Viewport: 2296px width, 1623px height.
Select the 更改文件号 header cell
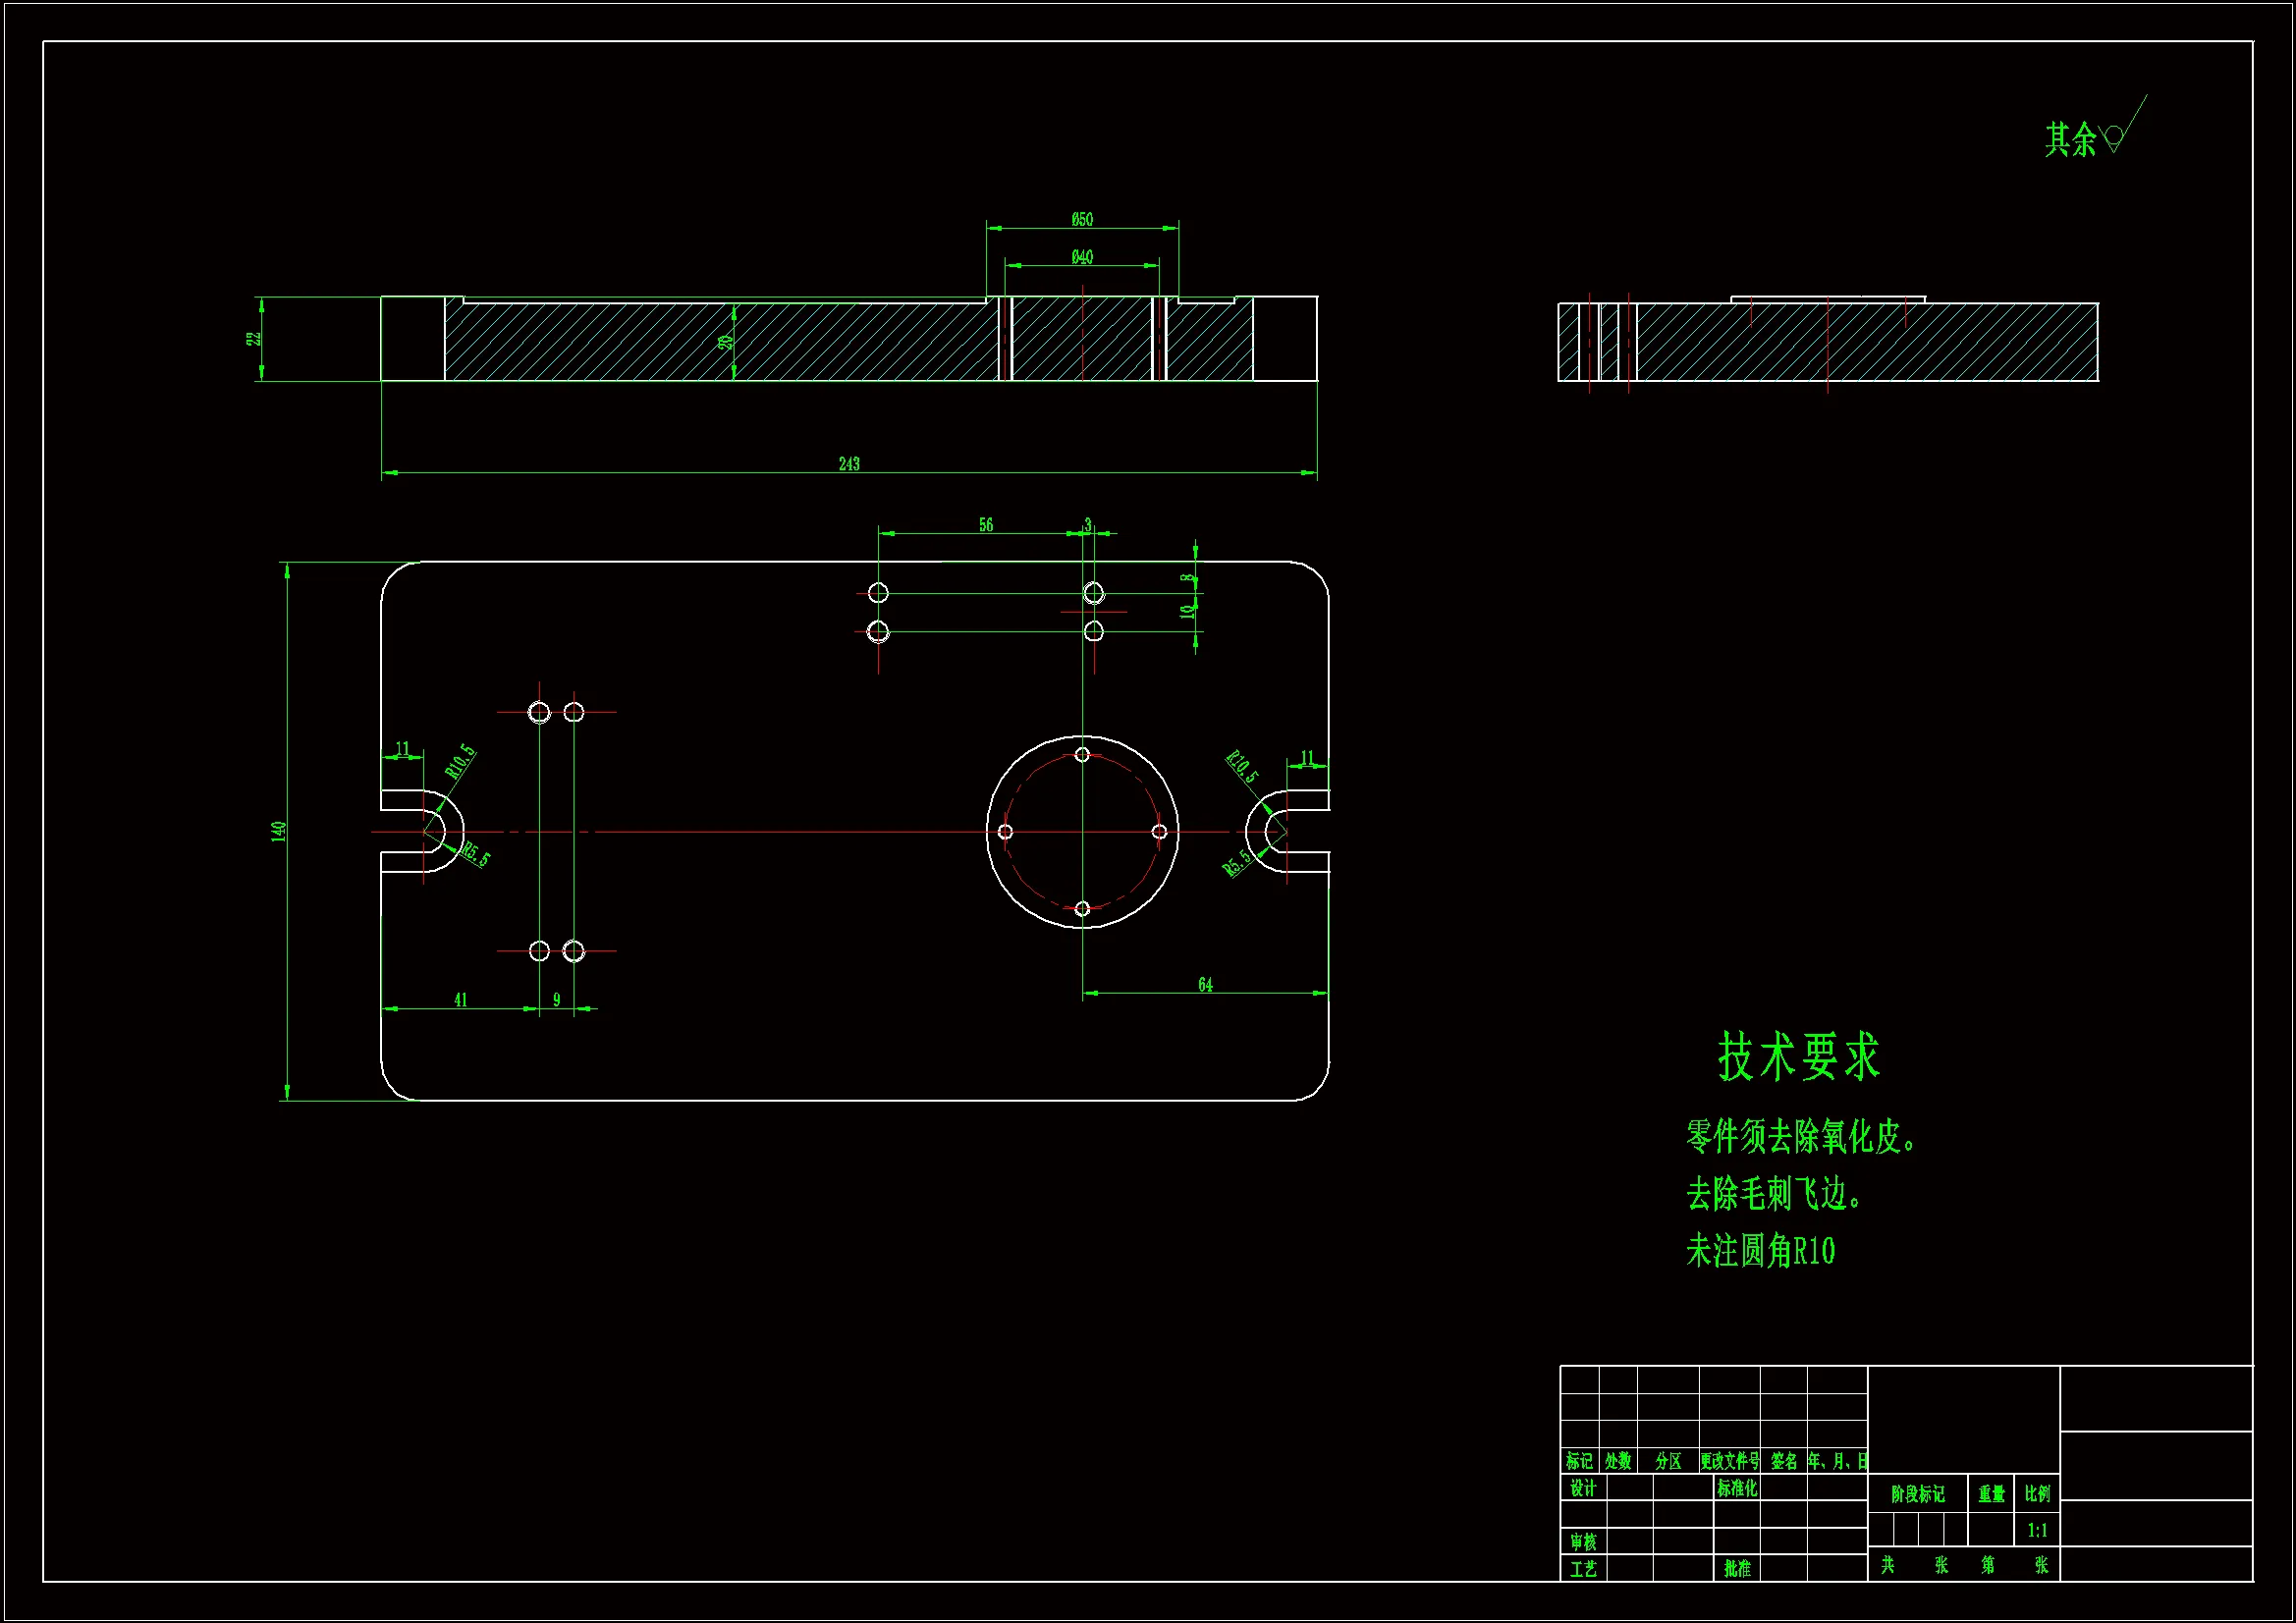(x=1729, y=1461)
